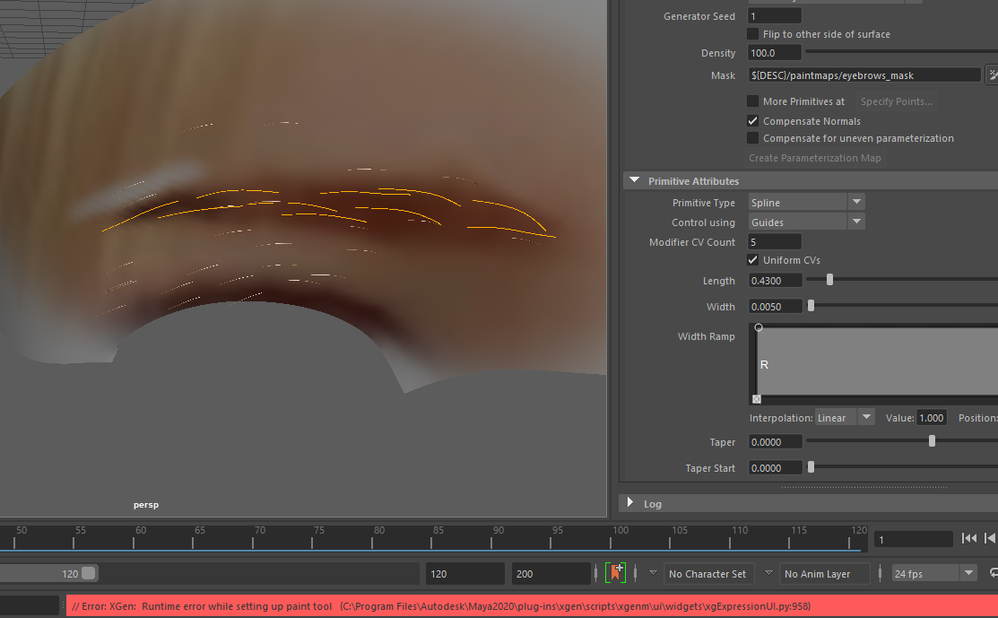Screen dimensions: 998x618
Task: Click the Specify Points... button
Action: point(896,101)
